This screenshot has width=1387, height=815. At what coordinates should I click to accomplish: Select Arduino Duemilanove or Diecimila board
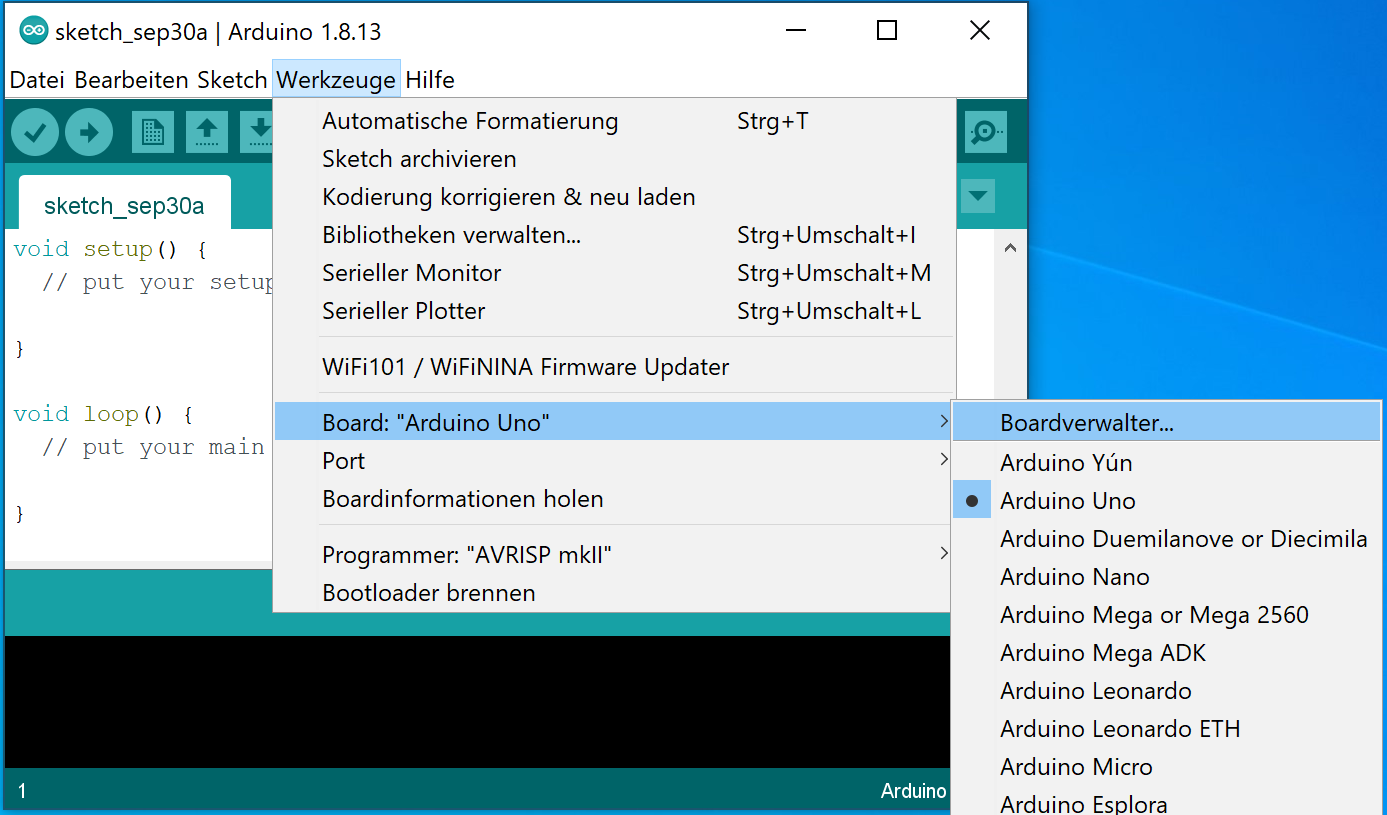tap(1166, 539)
